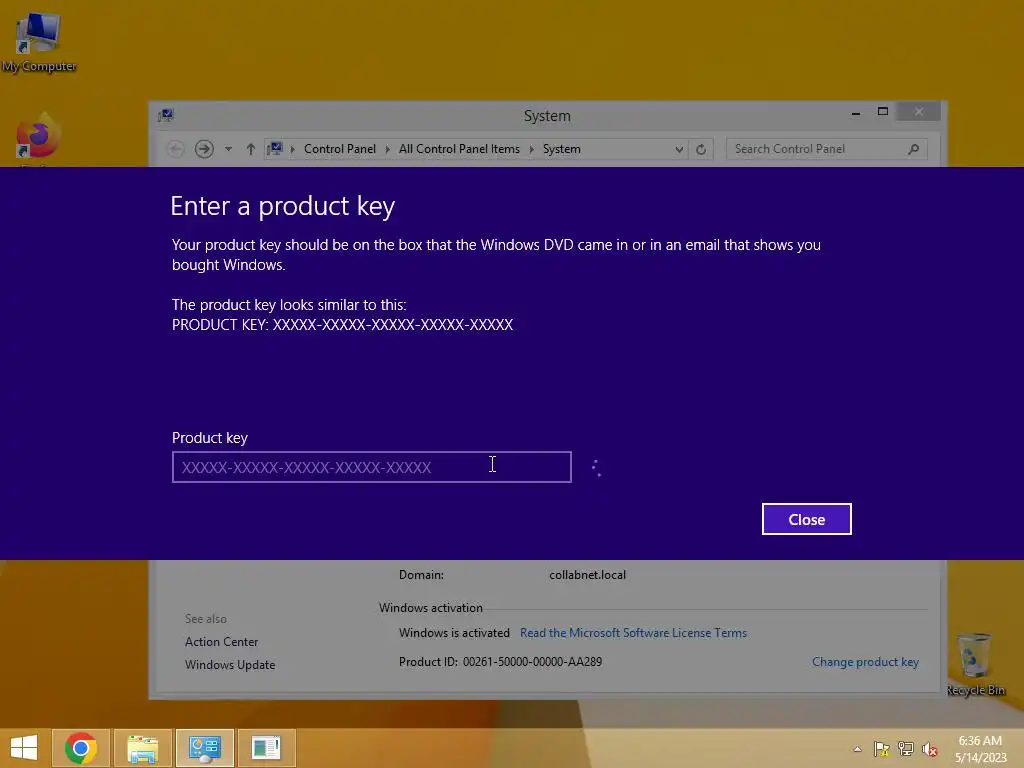Expand address bar history dropdown
Viewport: 1024px width, 768px height.
[x=679, y=149]
